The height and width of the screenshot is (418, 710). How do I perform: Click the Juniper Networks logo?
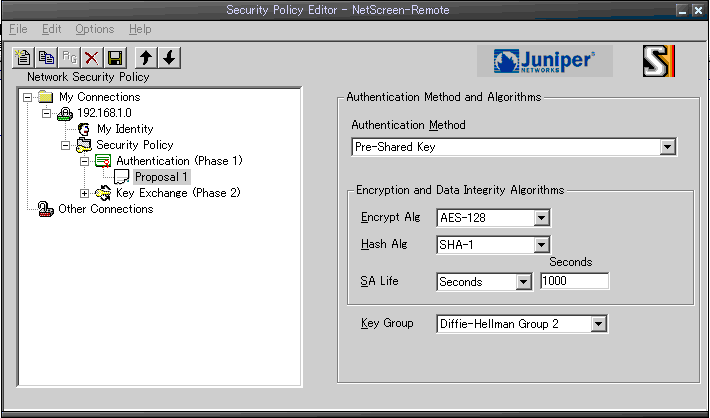click(545, 61)
